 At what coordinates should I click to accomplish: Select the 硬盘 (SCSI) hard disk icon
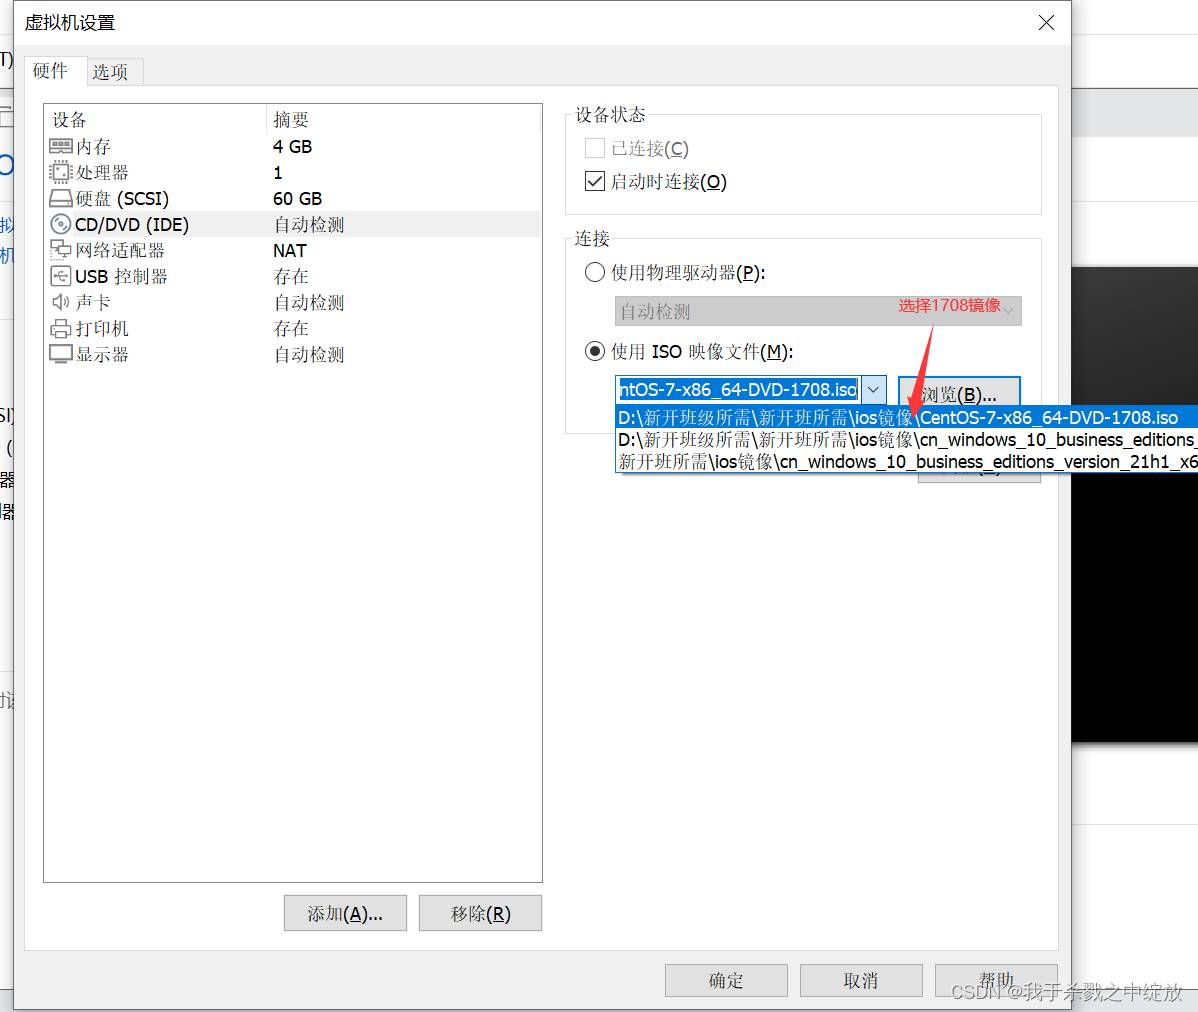[61, 199]
